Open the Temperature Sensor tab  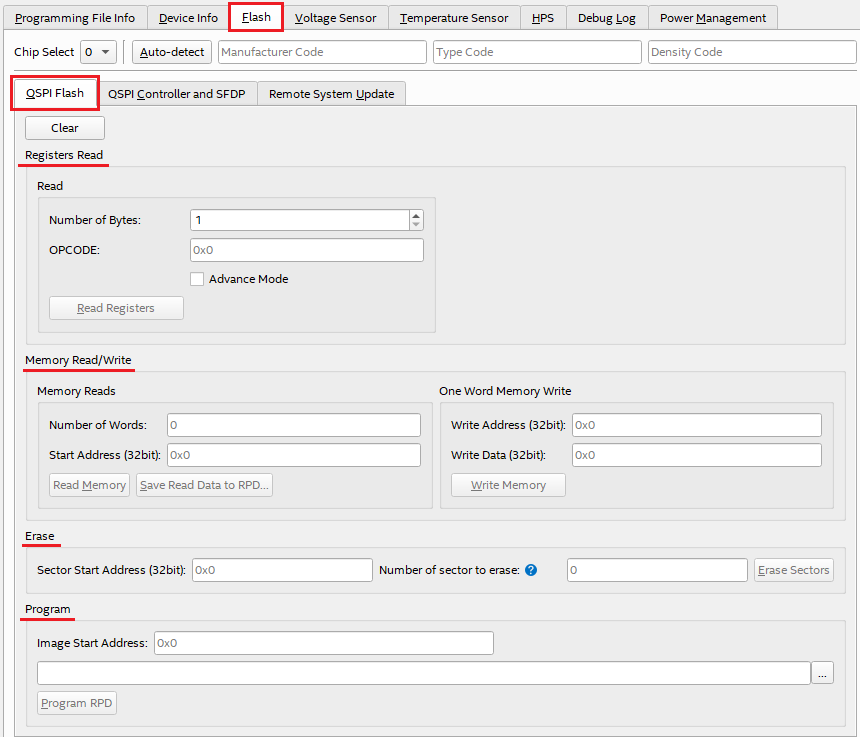coord(453,18)
